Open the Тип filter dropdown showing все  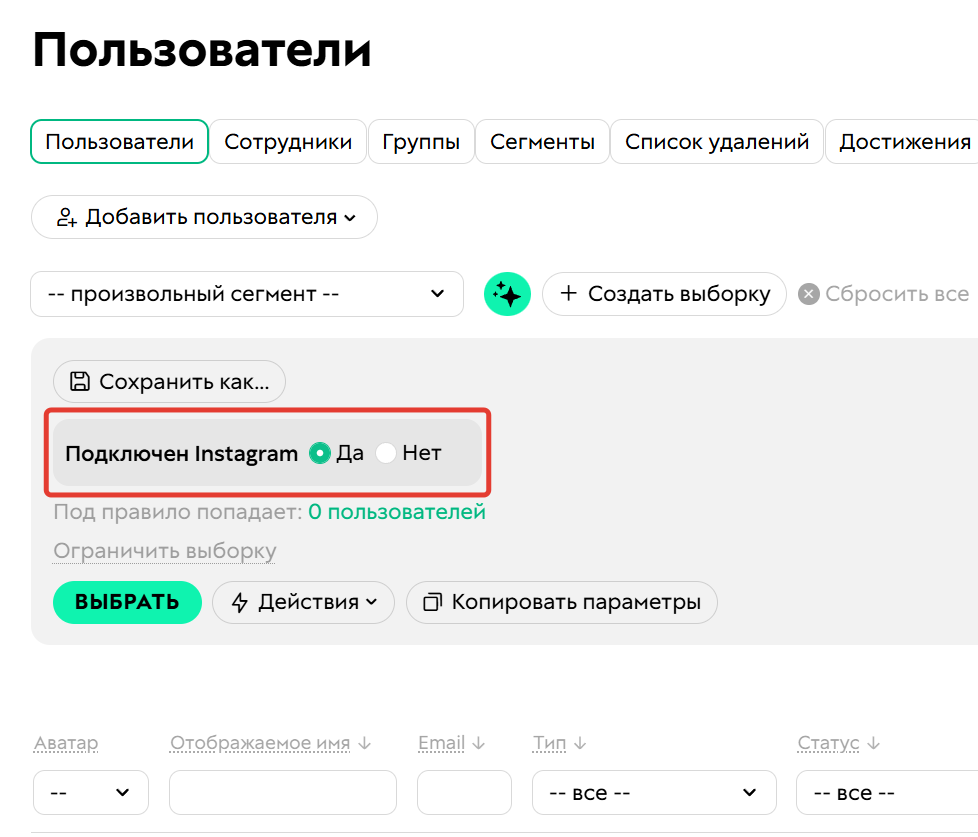pos(654,793)
